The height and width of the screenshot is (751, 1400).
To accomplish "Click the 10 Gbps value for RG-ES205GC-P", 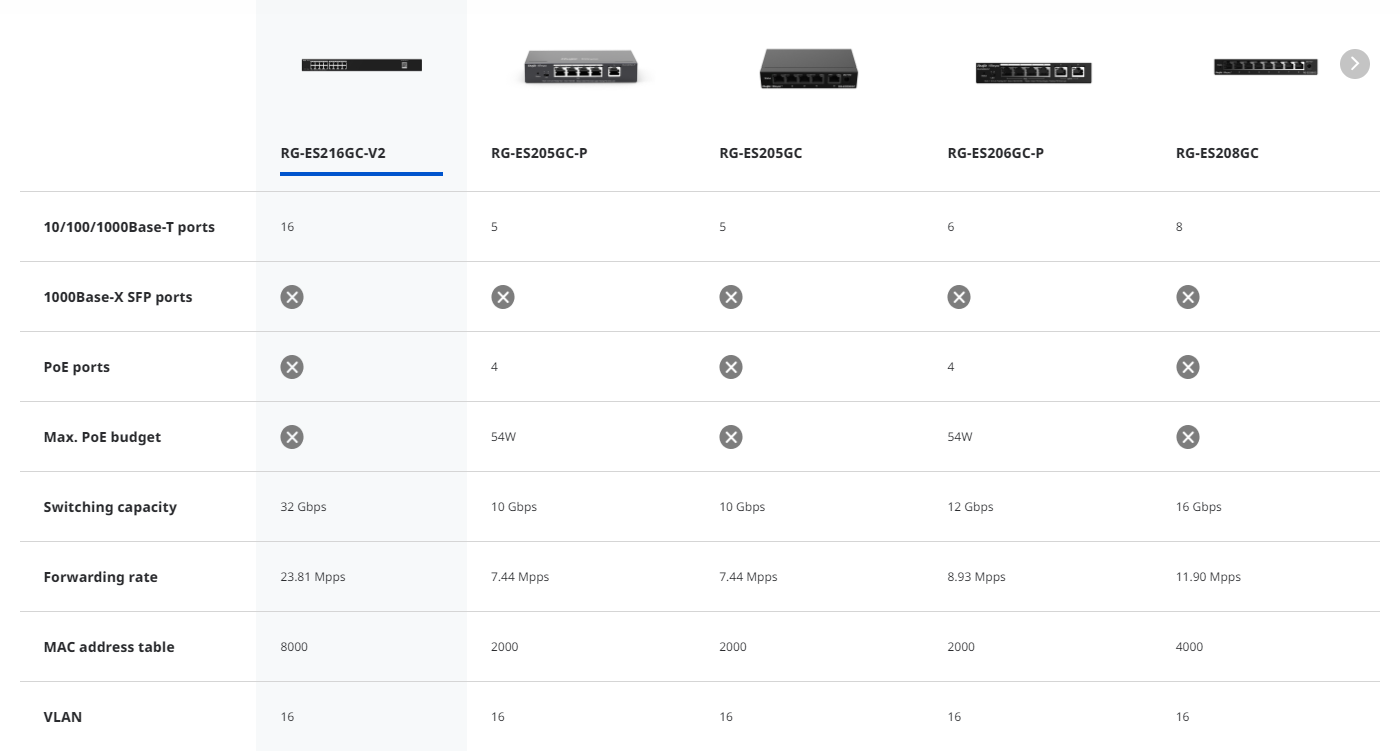I will point(514,507).
